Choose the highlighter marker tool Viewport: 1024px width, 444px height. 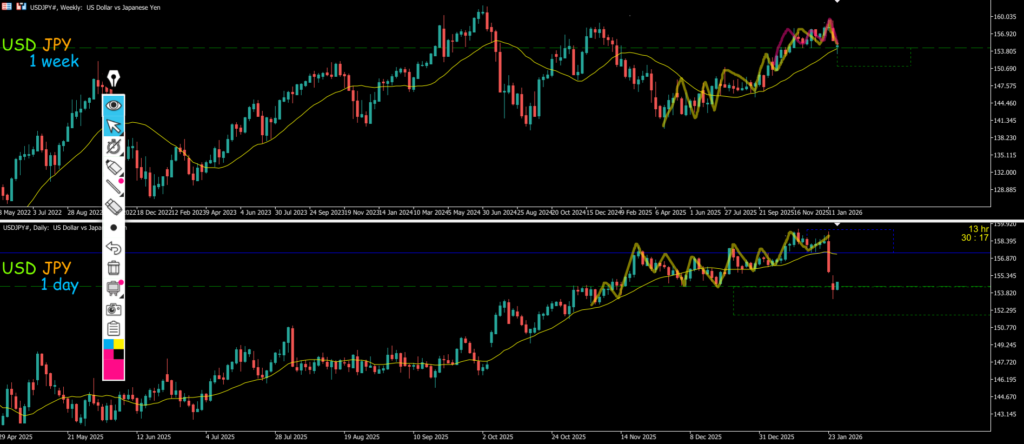[114, 167]
